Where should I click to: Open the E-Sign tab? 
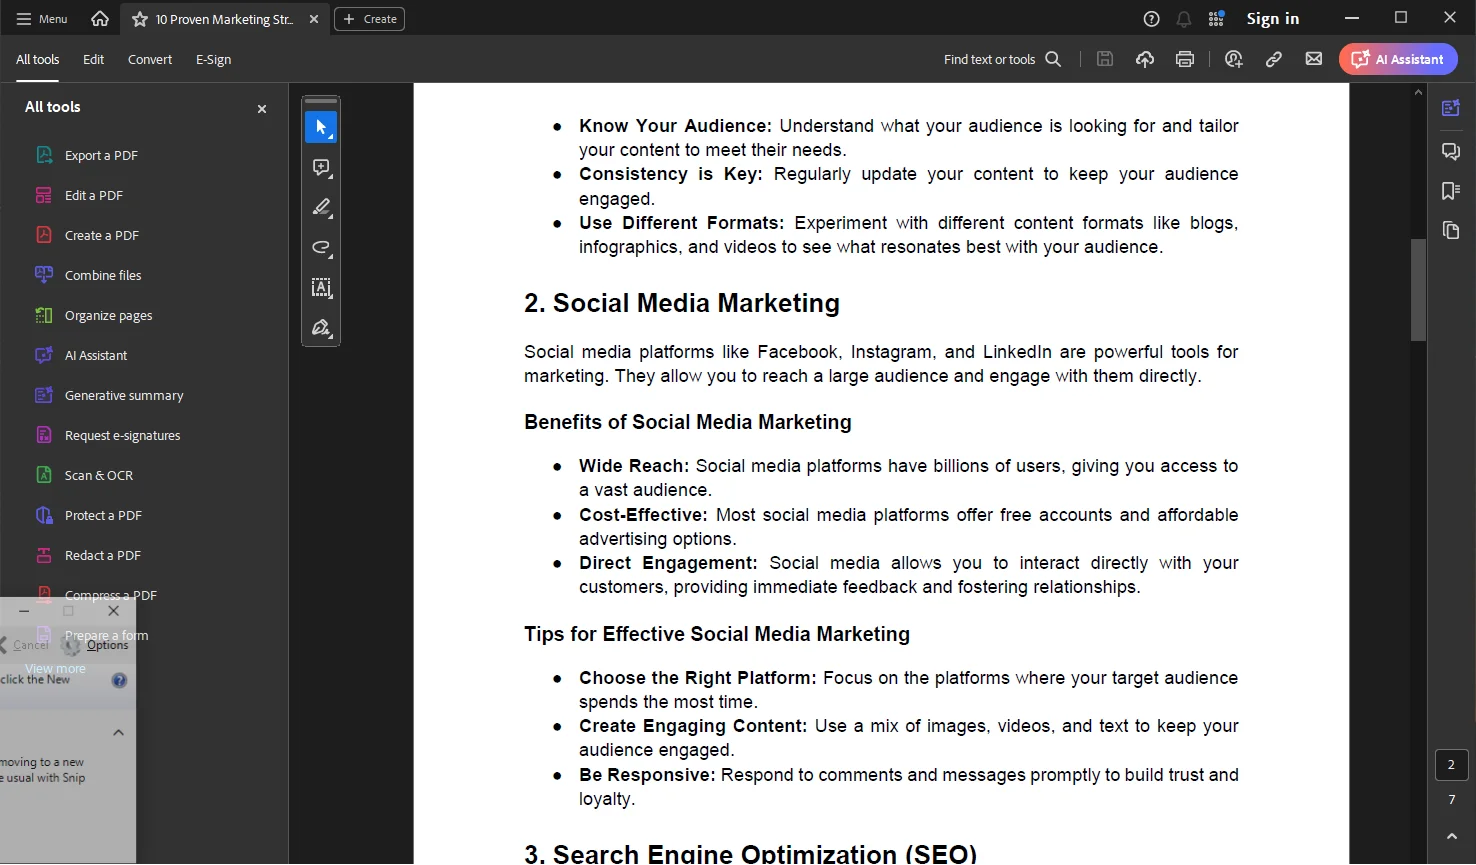coord(213,60)
